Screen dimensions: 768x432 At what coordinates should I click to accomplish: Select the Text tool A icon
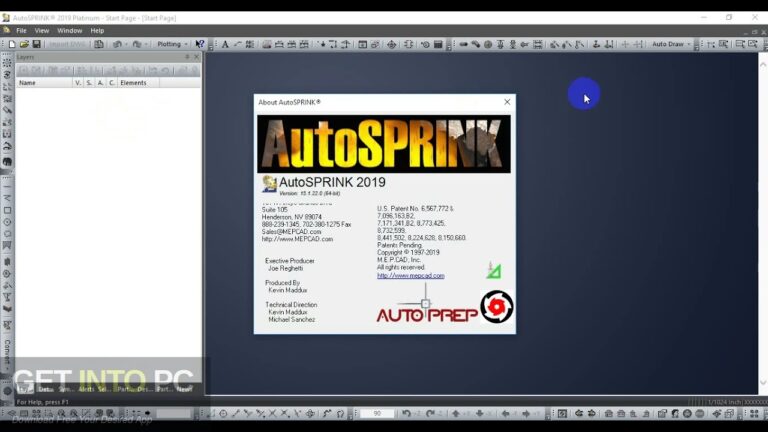(x=225, y=45)
